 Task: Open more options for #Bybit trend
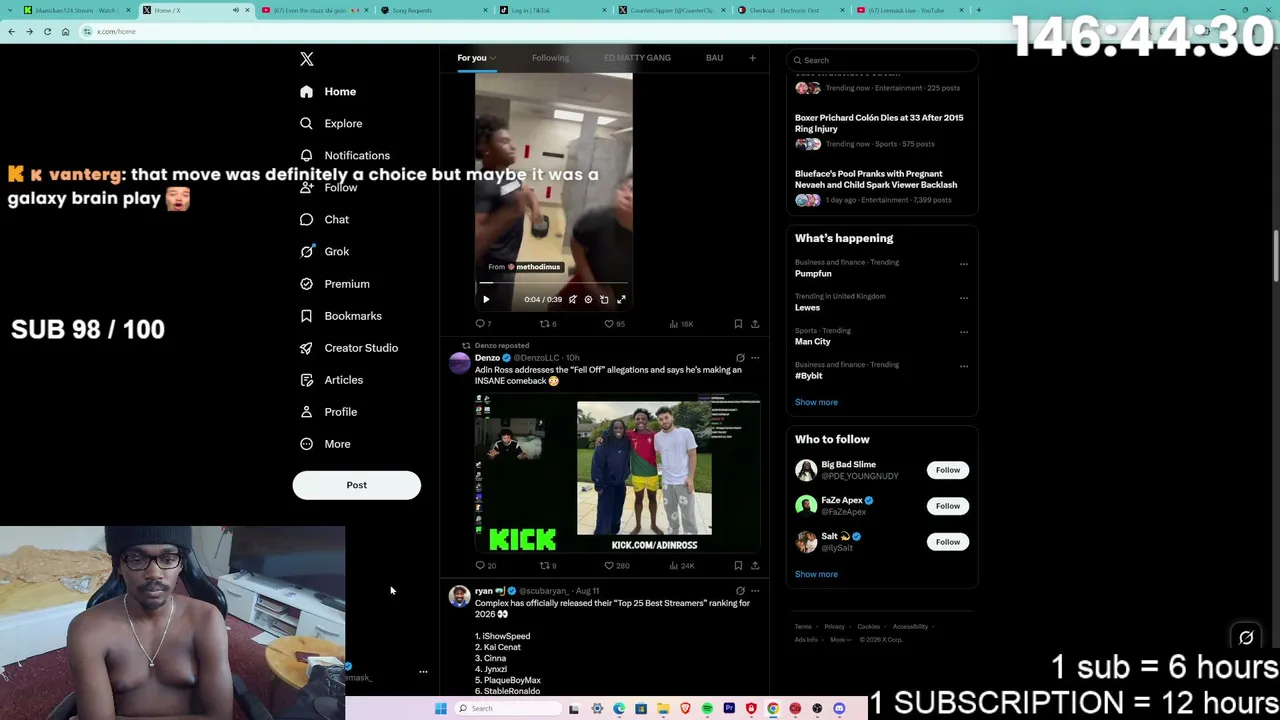(964, 366)
